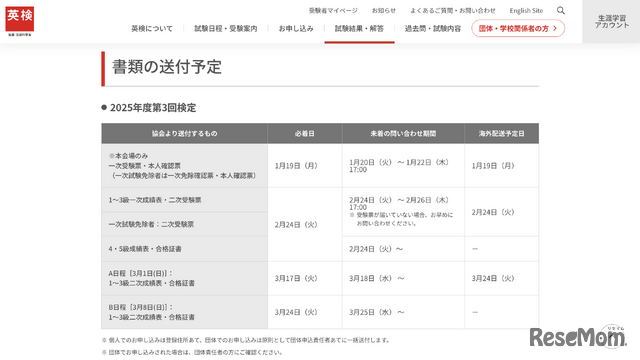Click 2月24日（火） overseas delivery cell
640x360 pixels.
[493, 212]
